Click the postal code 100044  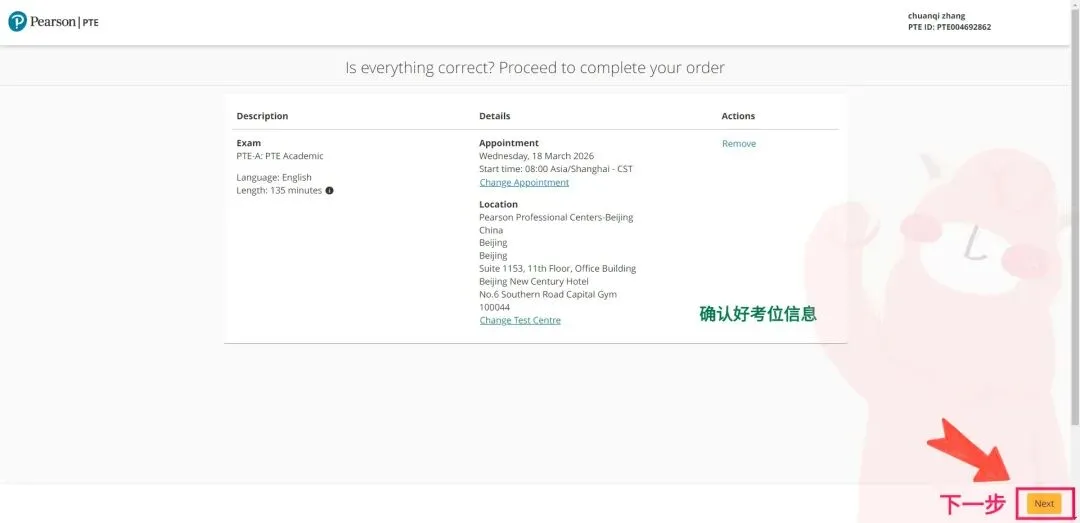point(495,308)
